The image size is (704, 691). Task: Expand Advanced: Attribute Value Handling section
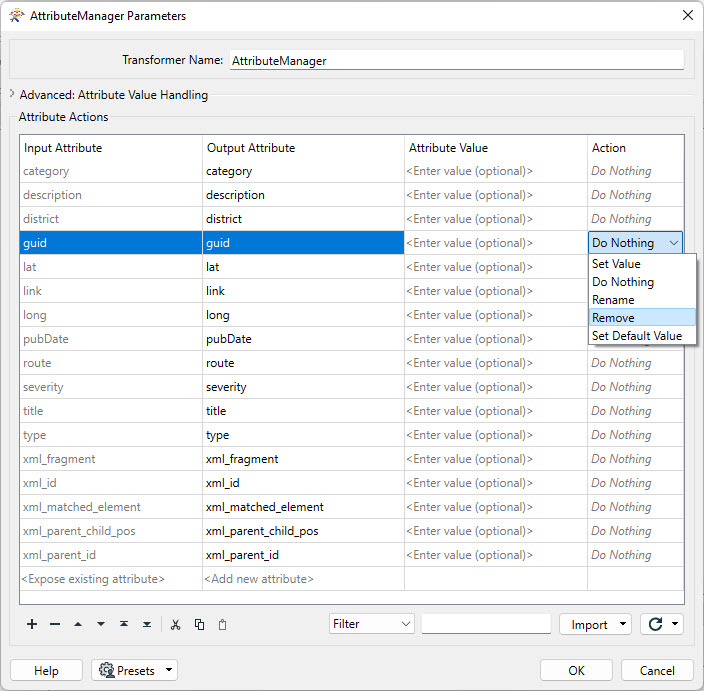[12, 94]
